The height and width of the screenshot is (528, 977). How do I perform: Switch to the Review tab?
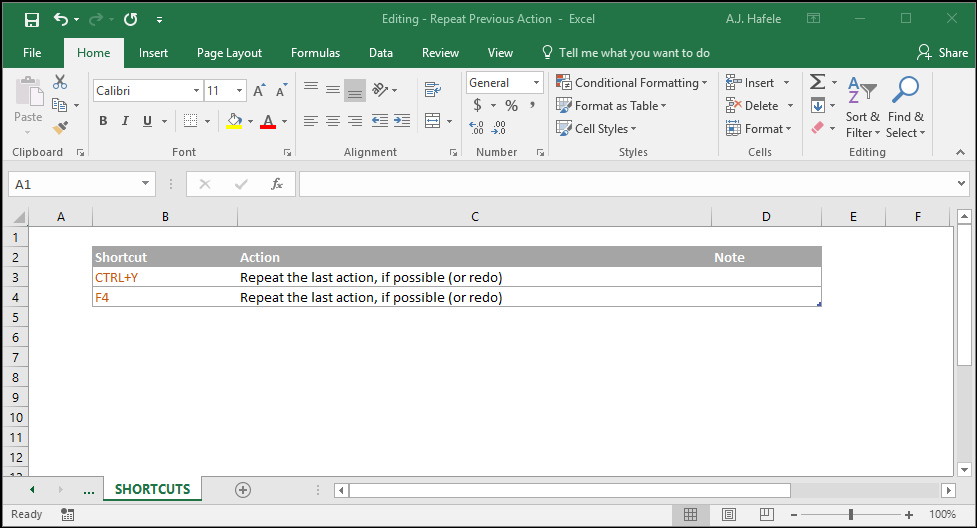440,53
